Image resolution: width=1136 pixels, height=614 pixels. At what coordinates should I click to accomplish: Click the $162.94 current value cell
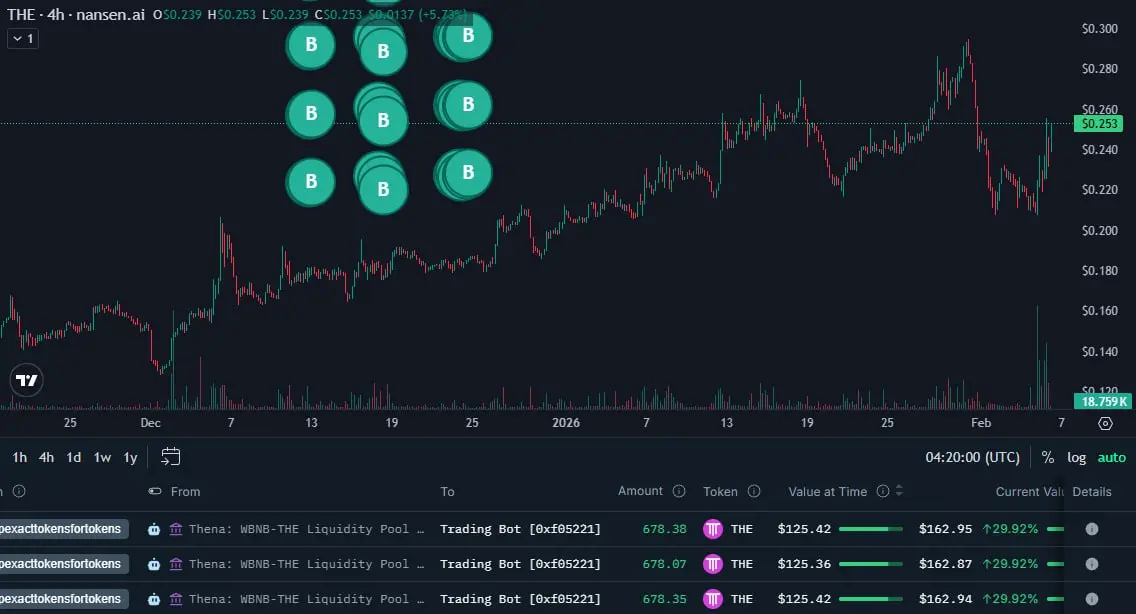point(945,599)
